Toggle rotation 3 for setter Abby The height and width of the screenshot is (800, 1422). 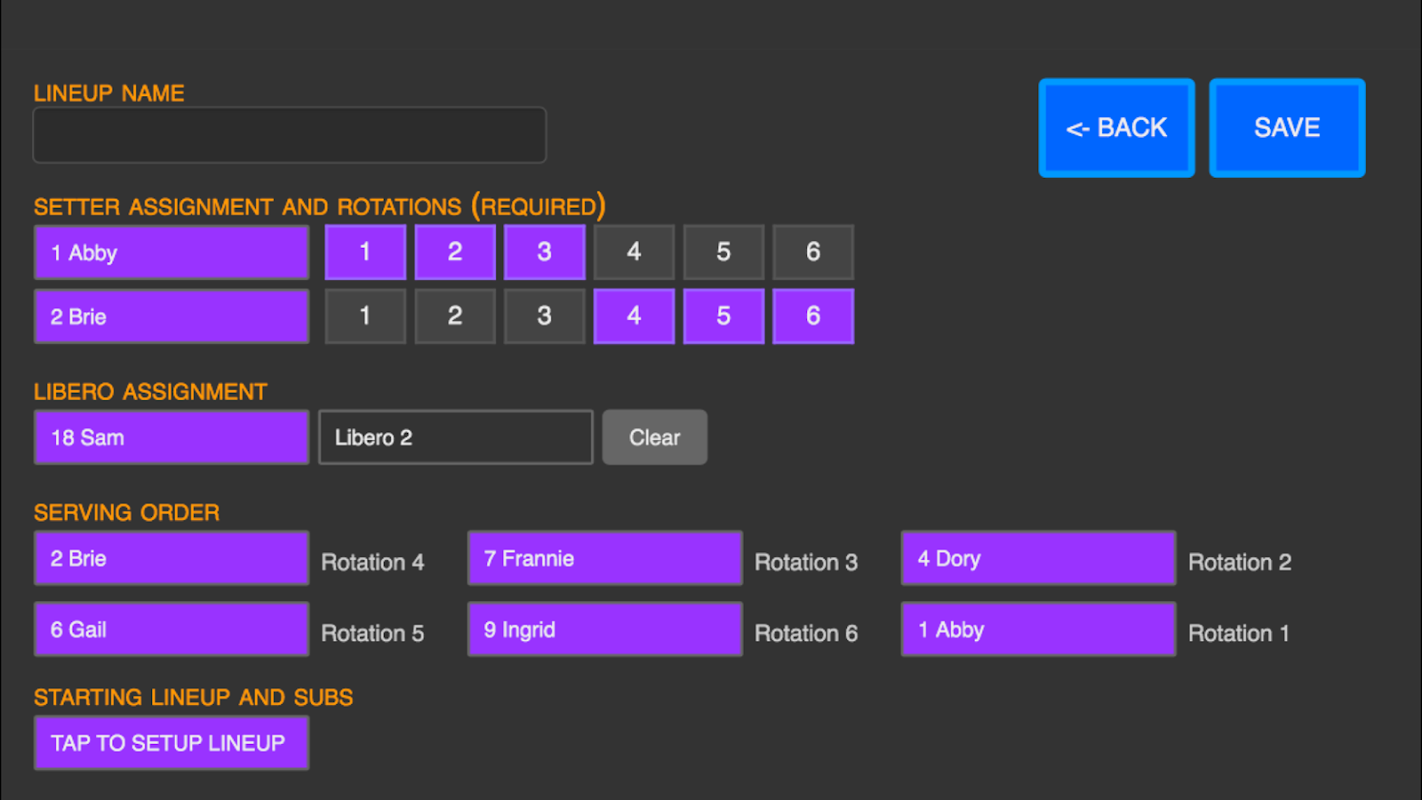pos(544,252)
